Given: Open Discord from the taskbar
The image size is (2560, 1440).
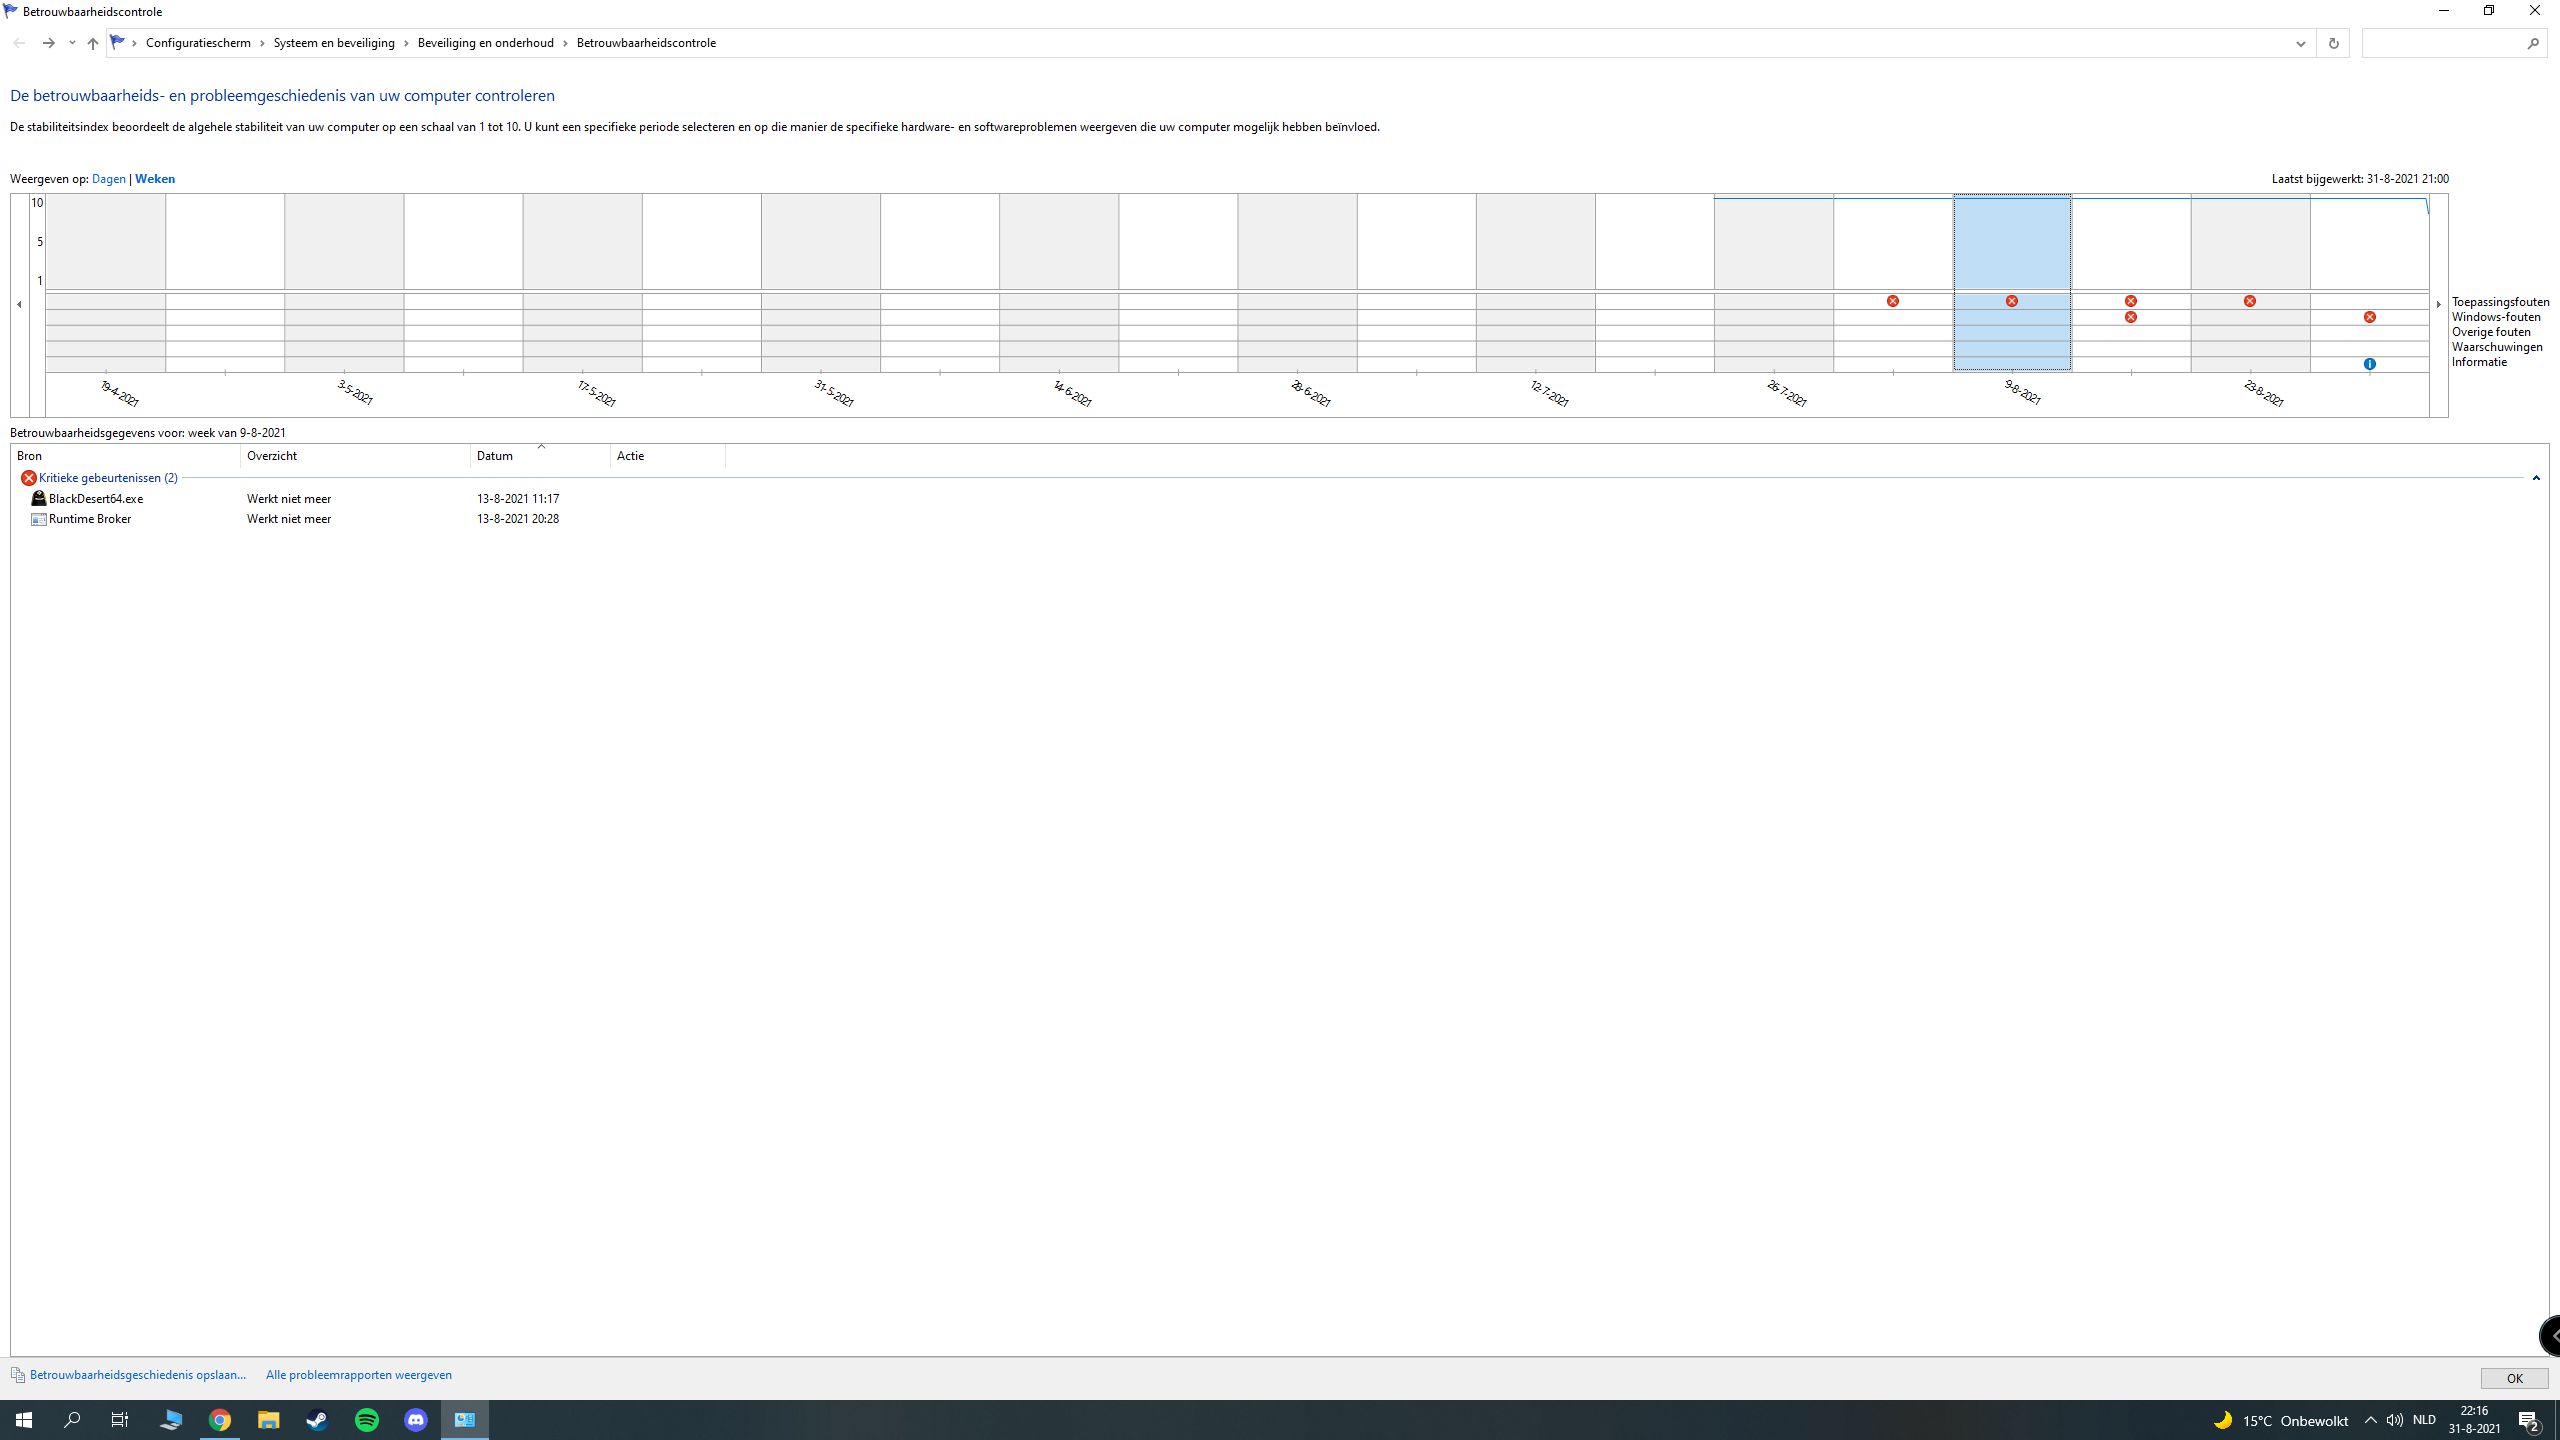Looking at the screenshot, I should (416, 1420).
